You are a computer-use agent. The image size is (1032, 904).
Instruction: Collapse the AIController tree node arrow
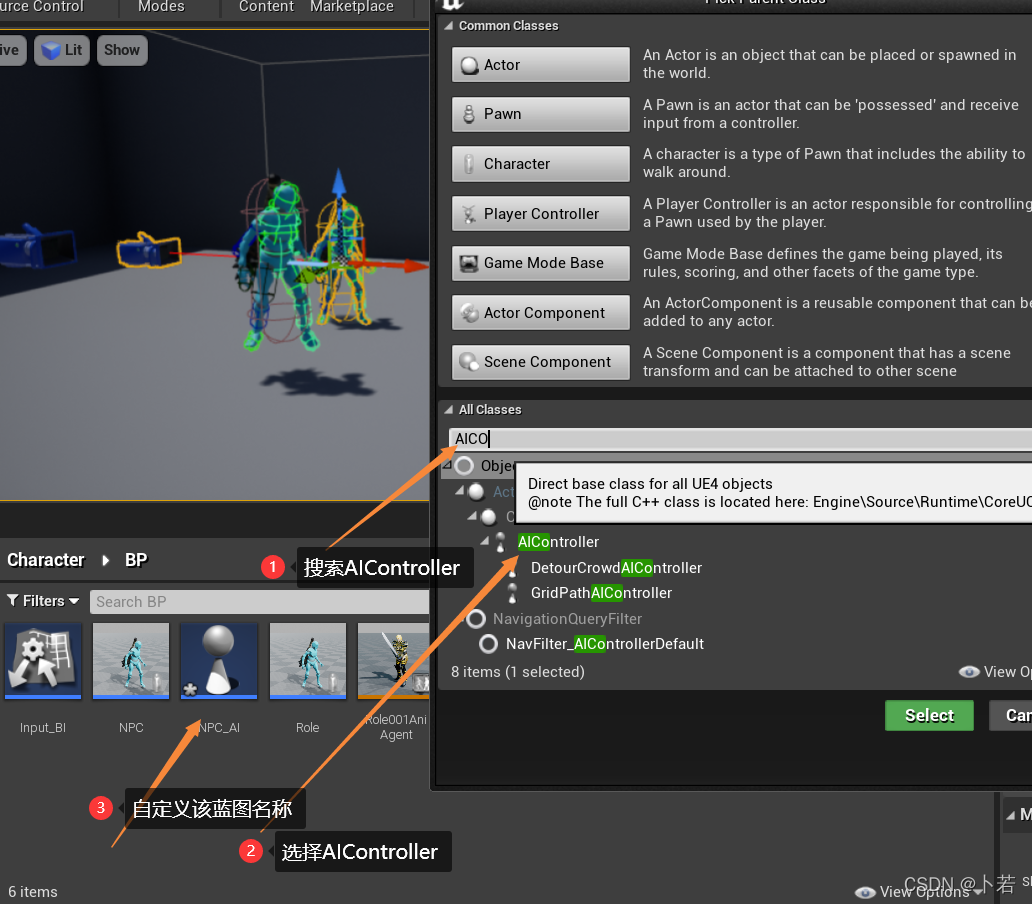point(485,541)
